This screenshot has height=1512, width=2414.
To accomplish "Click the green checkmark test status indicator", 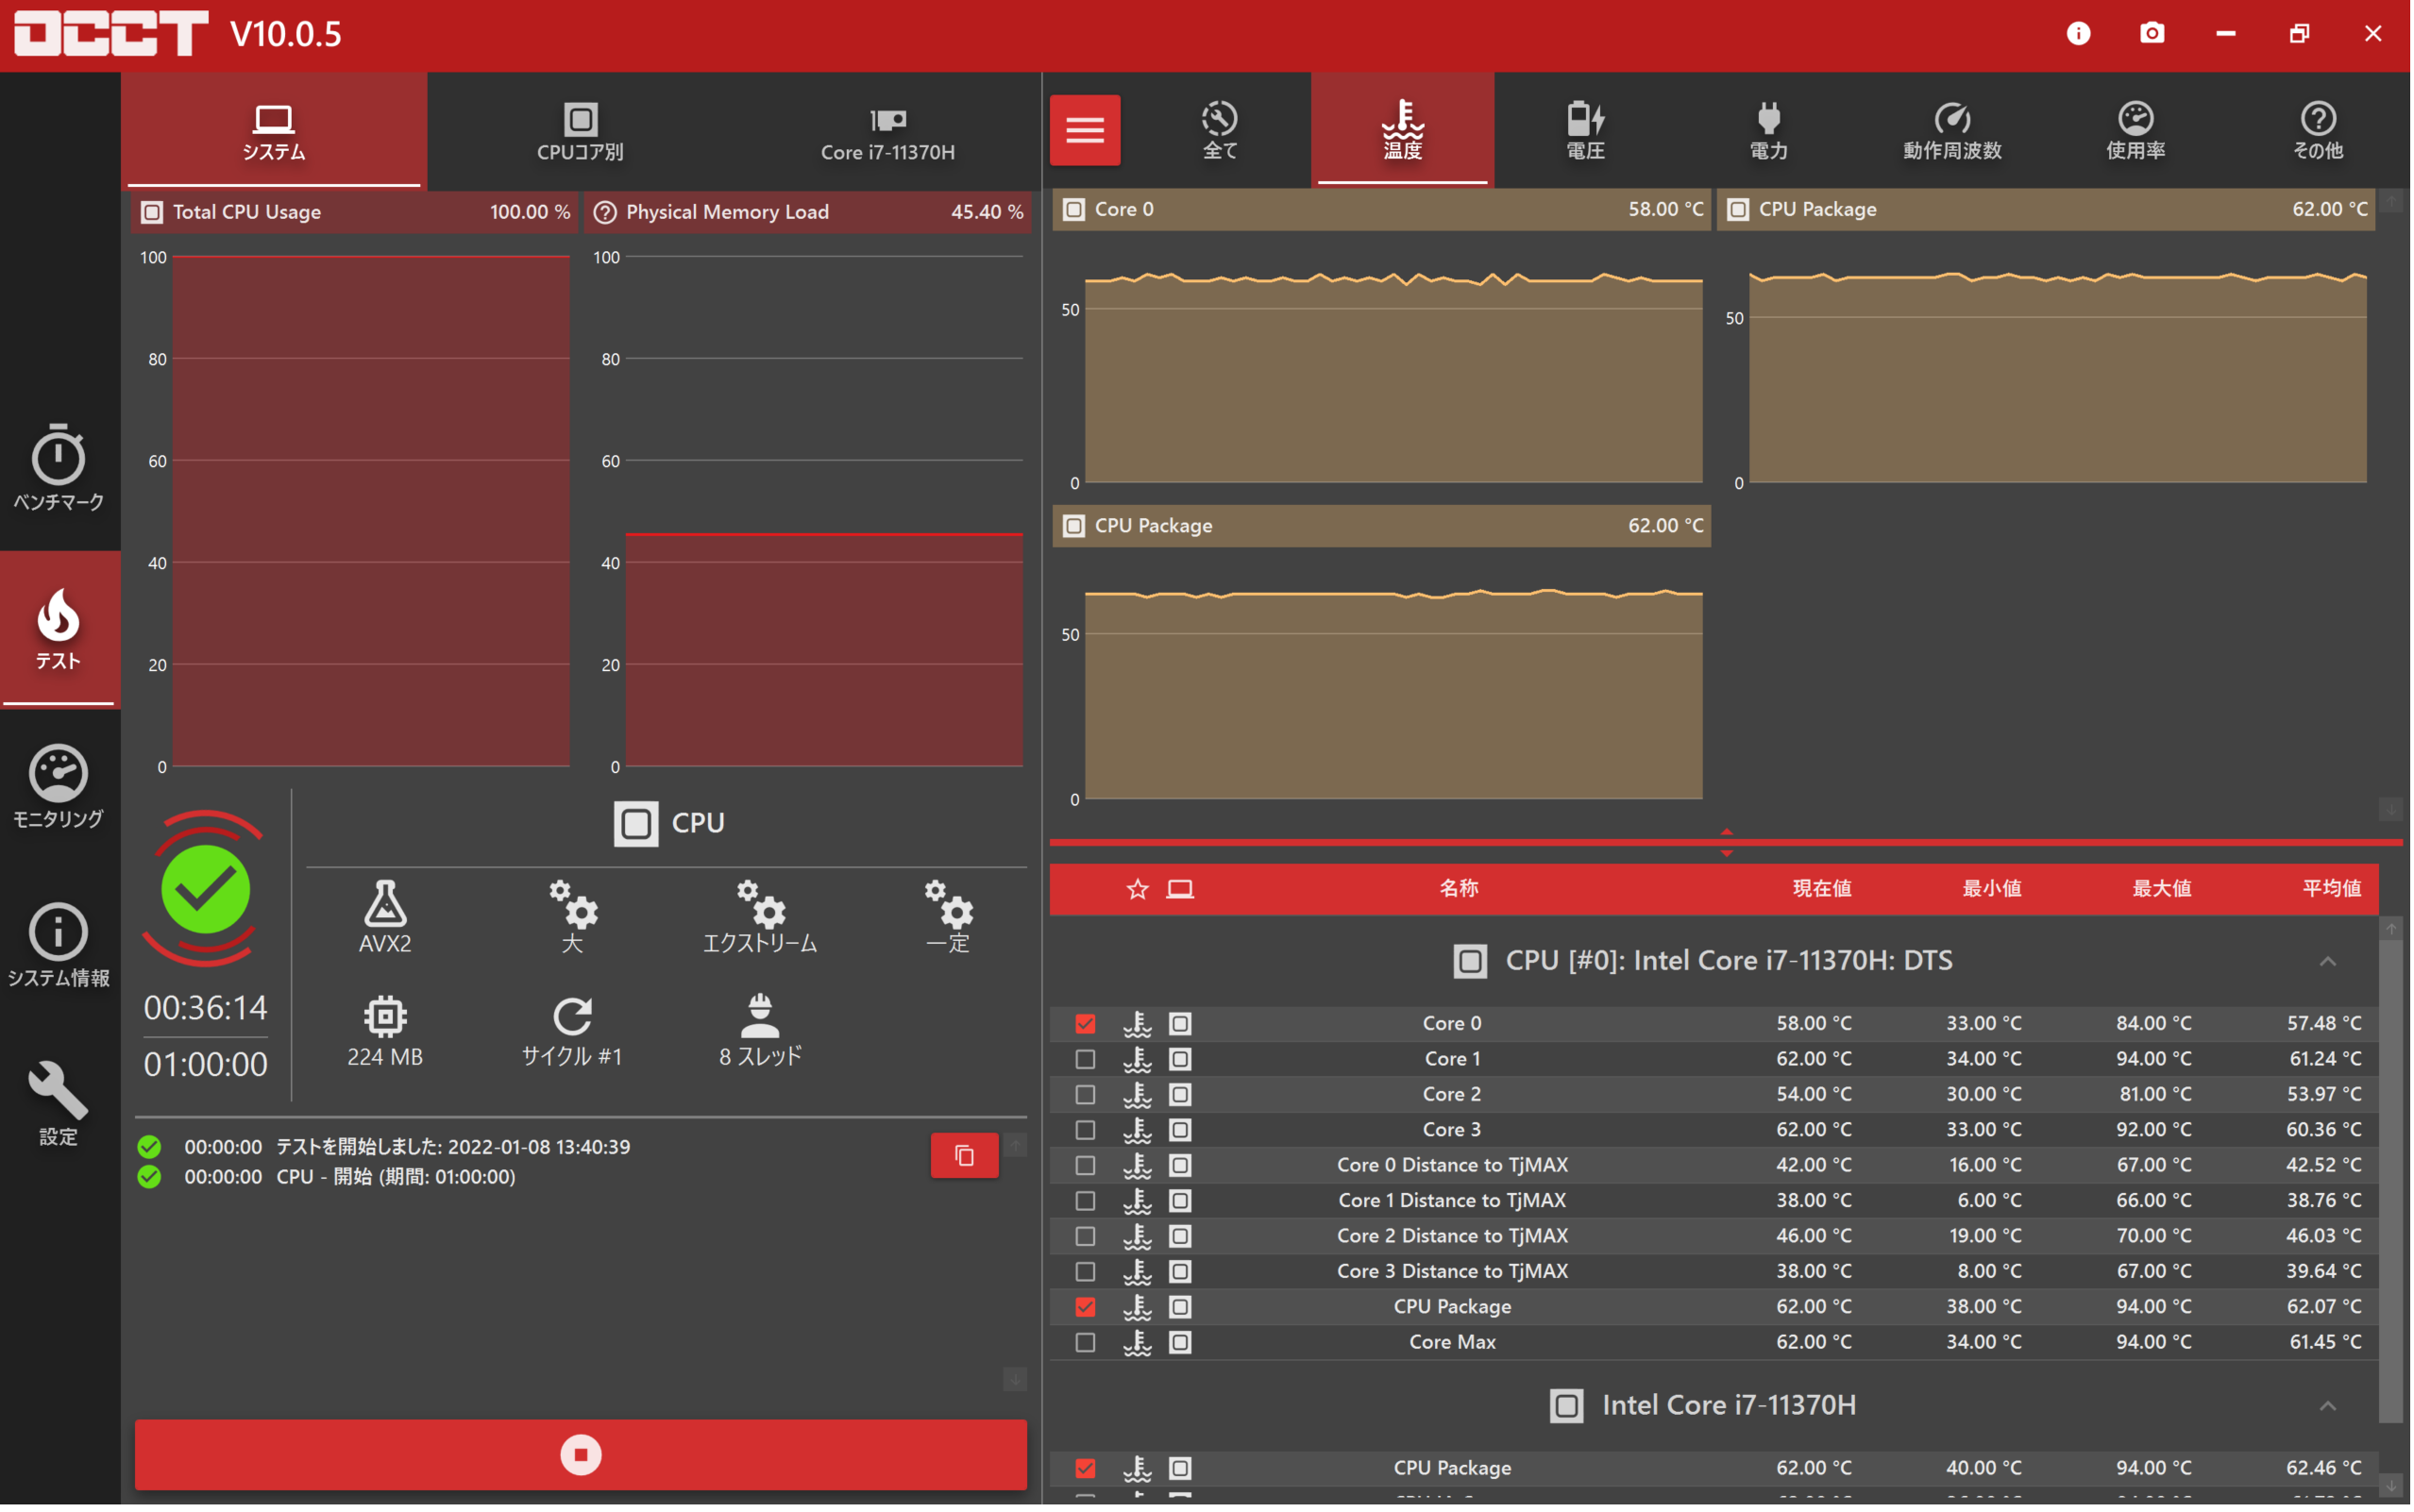I will (206, 890).
